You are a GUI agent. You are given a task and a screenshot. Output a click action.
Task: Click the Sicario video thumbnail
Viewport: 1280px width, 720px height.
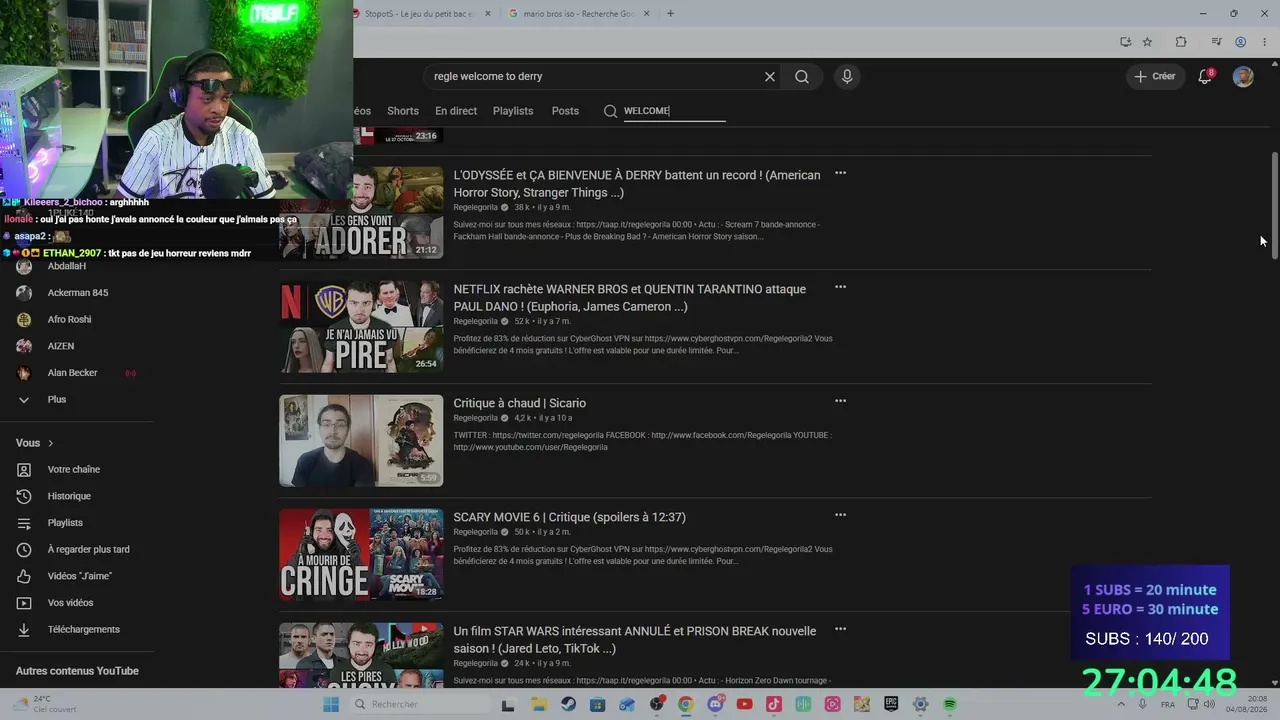pos(361,440)
